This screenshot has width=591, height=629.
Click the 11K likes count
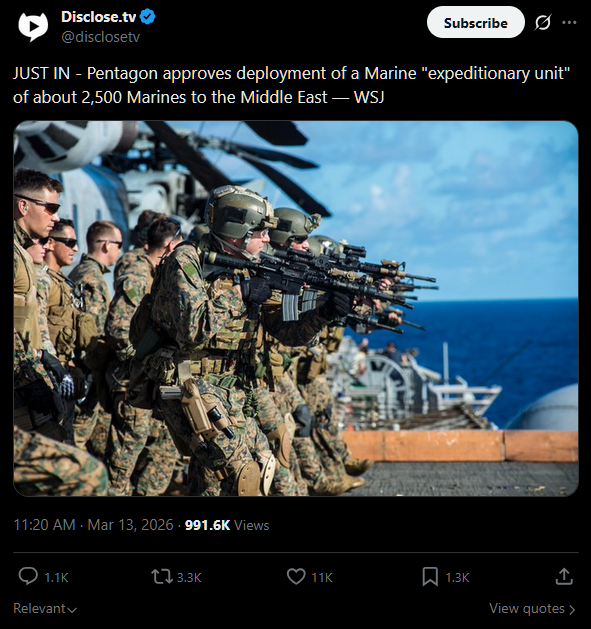322,577
